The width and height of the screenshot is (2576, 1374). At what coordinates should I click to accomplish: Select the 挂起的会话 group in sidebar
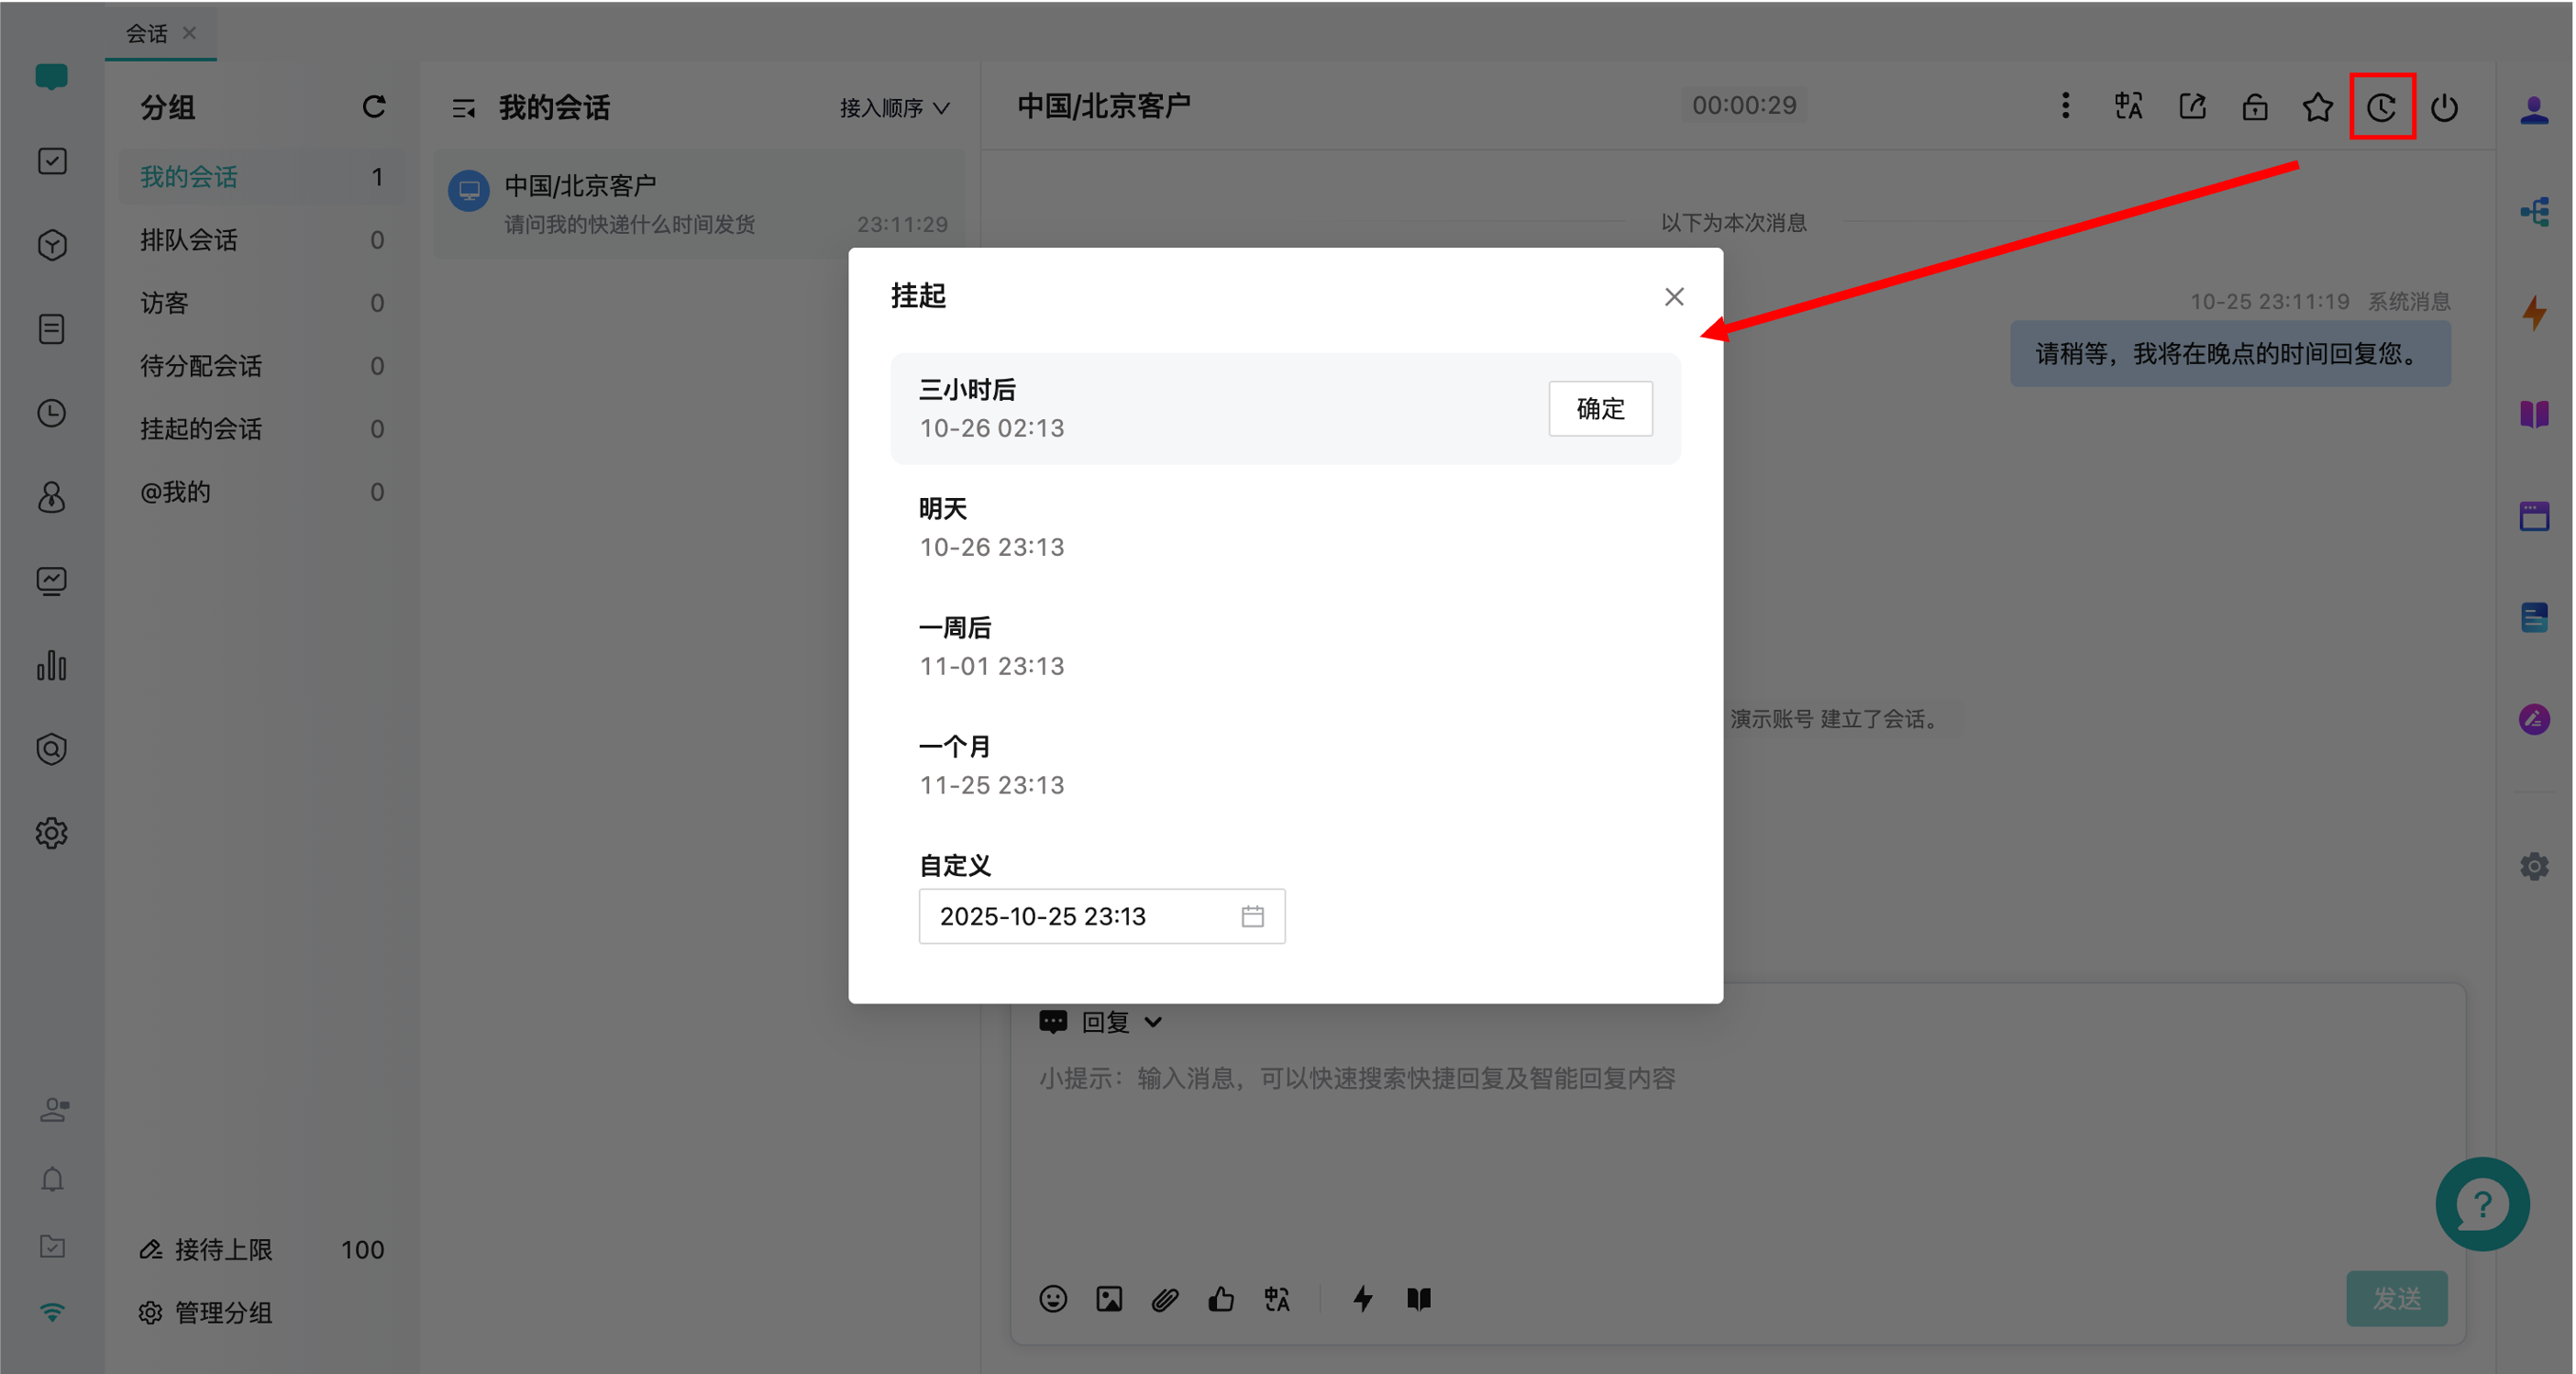[201, 428]
